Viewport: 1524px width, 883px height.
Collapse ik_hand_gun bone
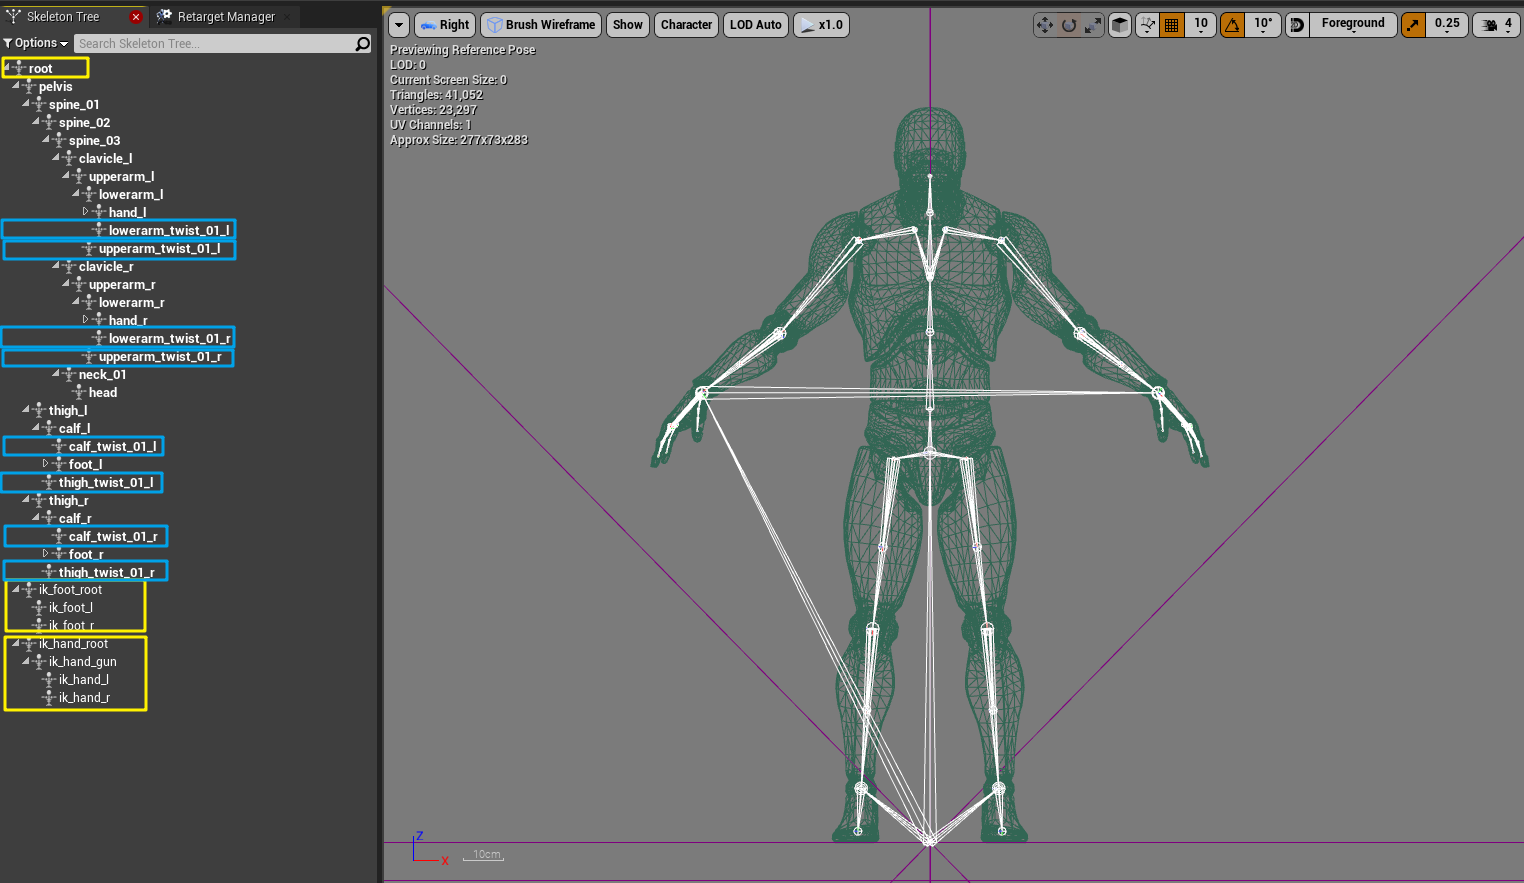(x=26, y=662)
